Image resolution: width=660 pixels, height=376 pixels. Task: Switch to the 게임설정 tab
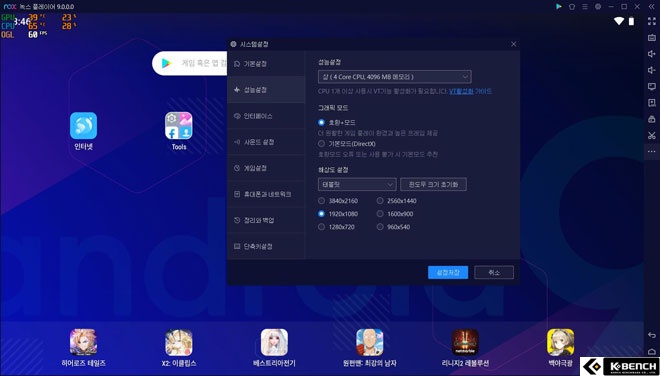point(266,168)
